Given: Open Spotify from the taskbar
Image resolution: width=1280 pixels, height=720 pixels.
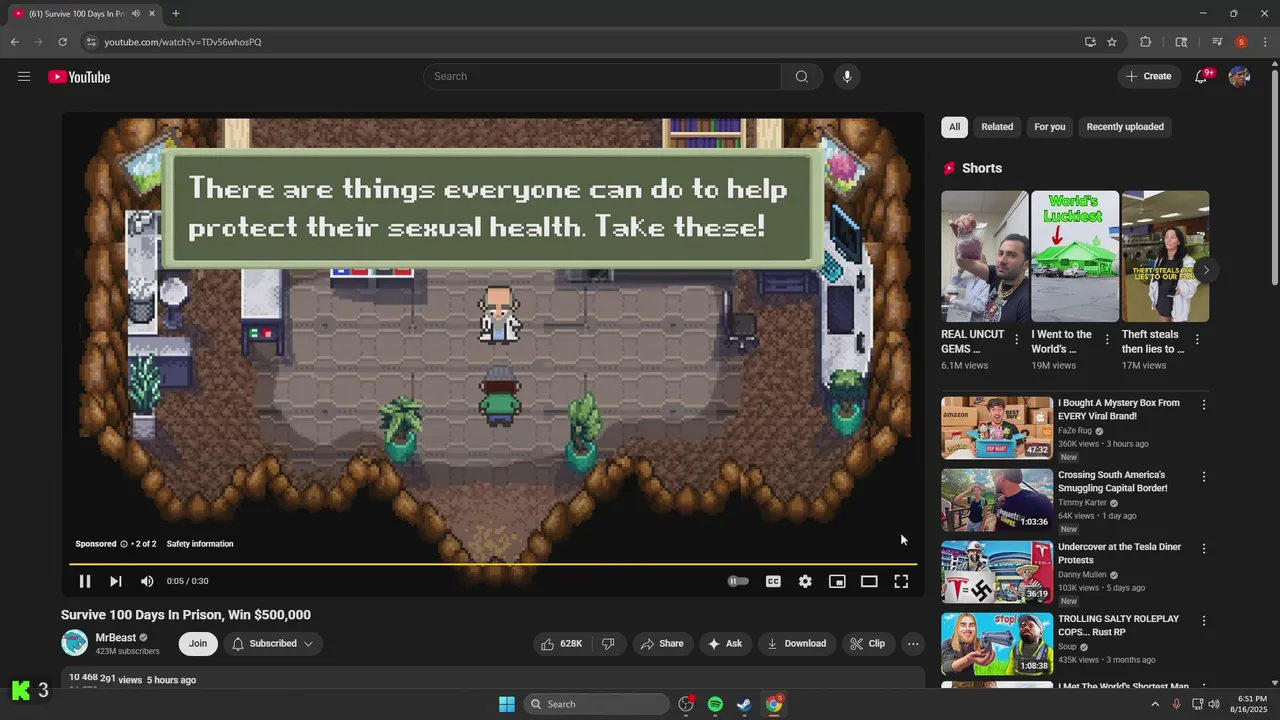Looking at the screenshot, I should click(x=715, y=704).
